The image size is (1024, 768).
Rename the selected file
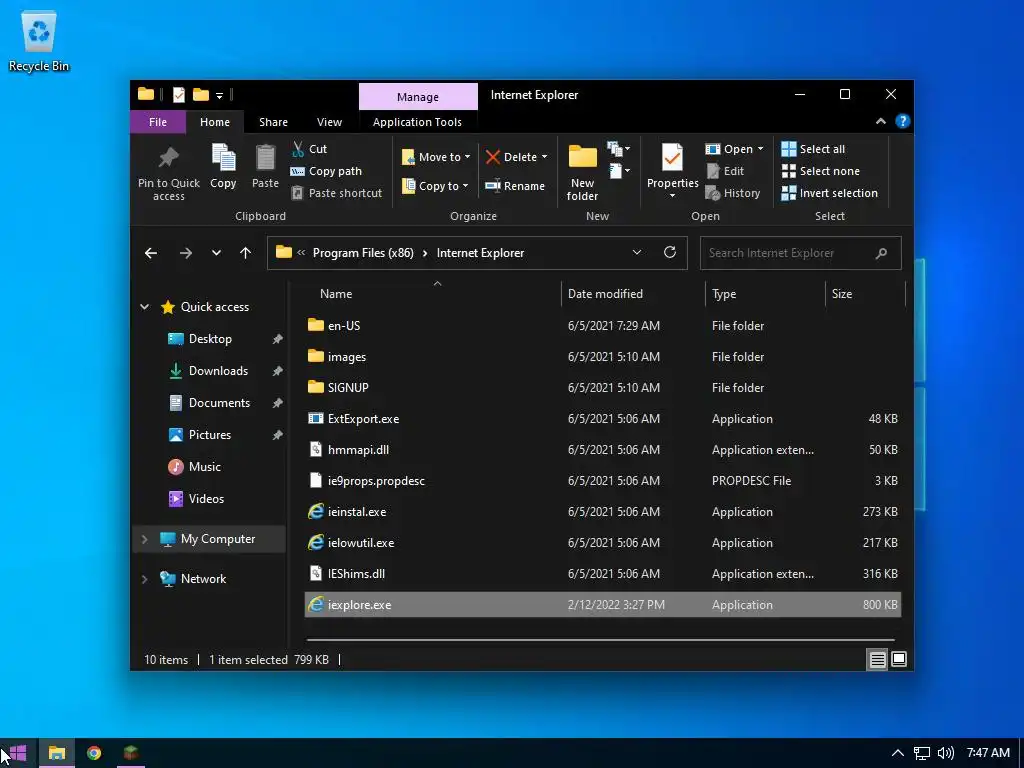pyautogui.click(x=515, y=186)
